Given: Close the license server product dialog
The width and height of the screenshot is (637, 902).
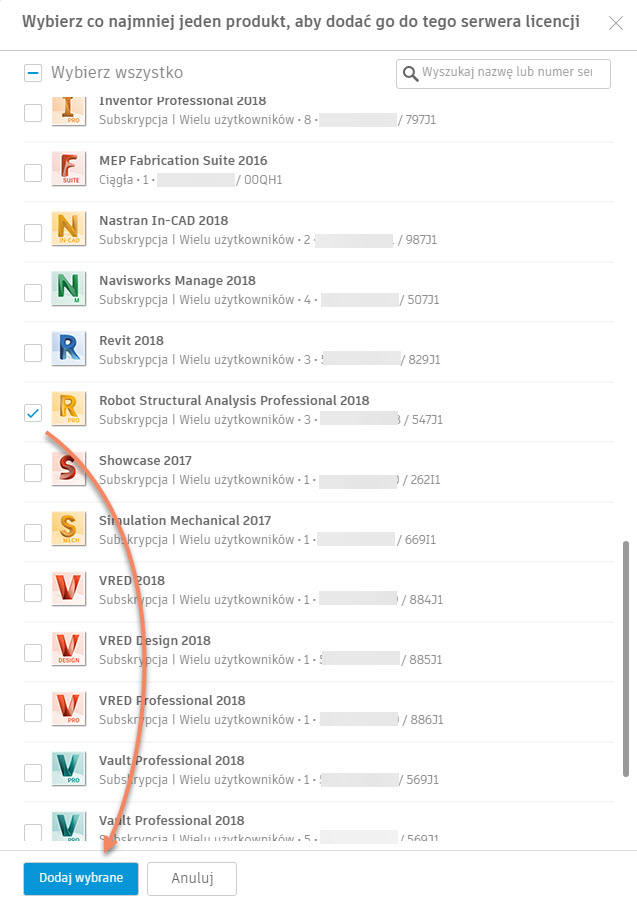Looking at the screenshot, I should click(x=615, y=23).
